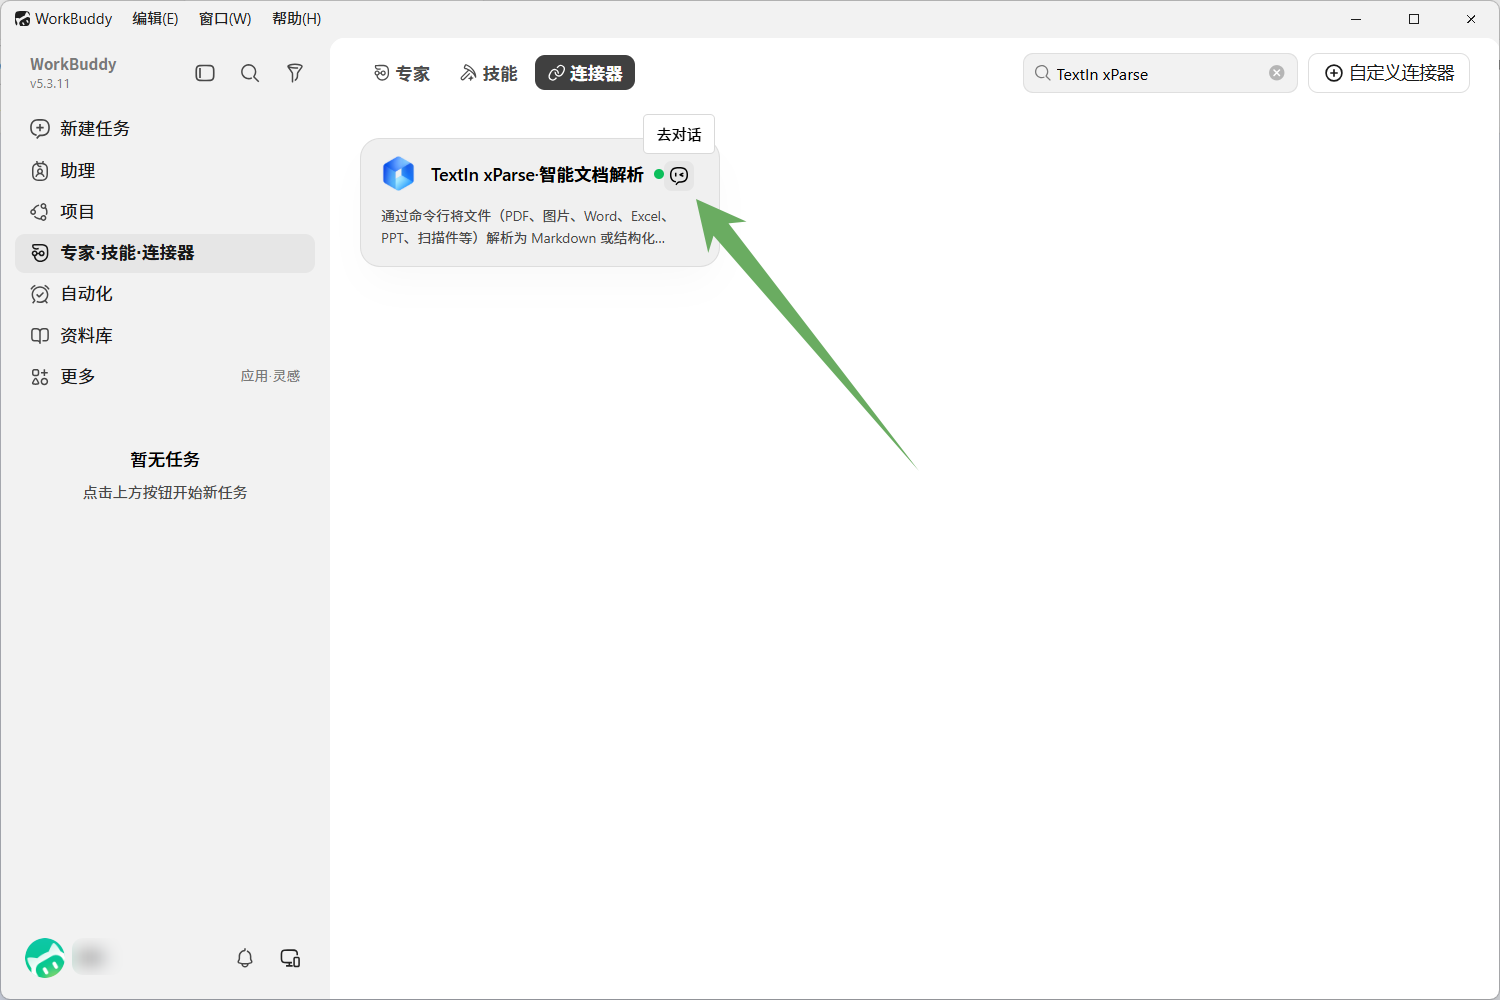Click the connector description text about PDF parsing
This screenshot has height=1000, width=1500.
525,227
